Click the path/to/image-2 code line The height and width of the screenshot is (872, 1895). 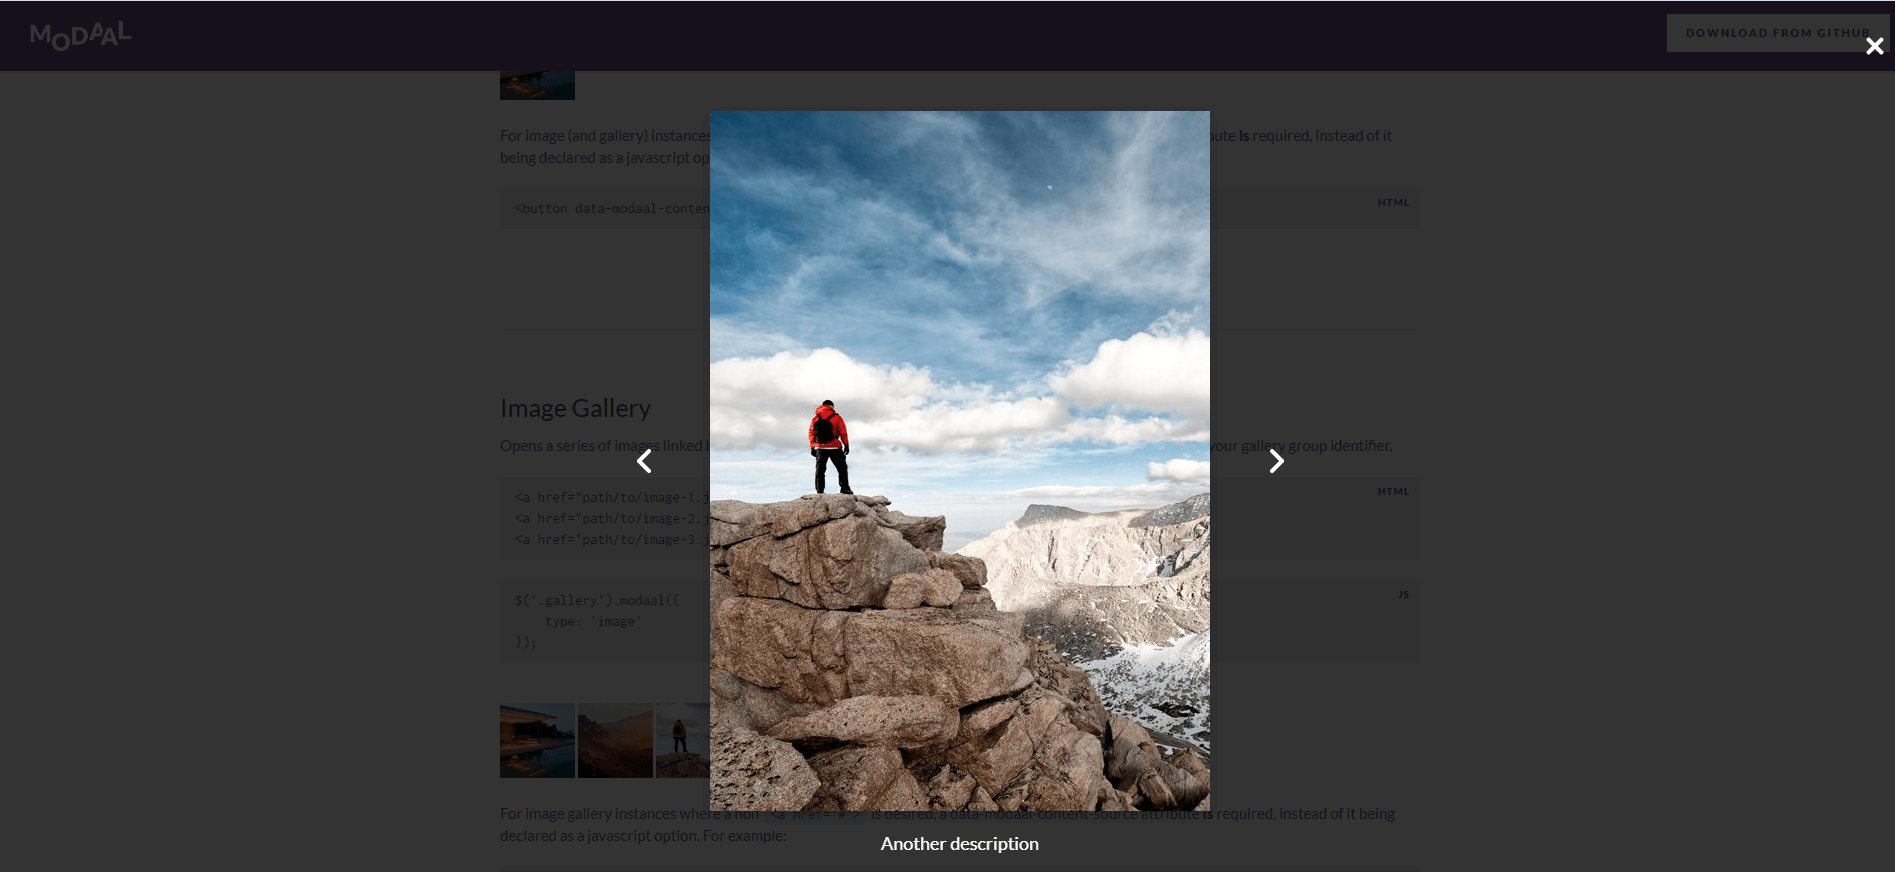point(612,518)
